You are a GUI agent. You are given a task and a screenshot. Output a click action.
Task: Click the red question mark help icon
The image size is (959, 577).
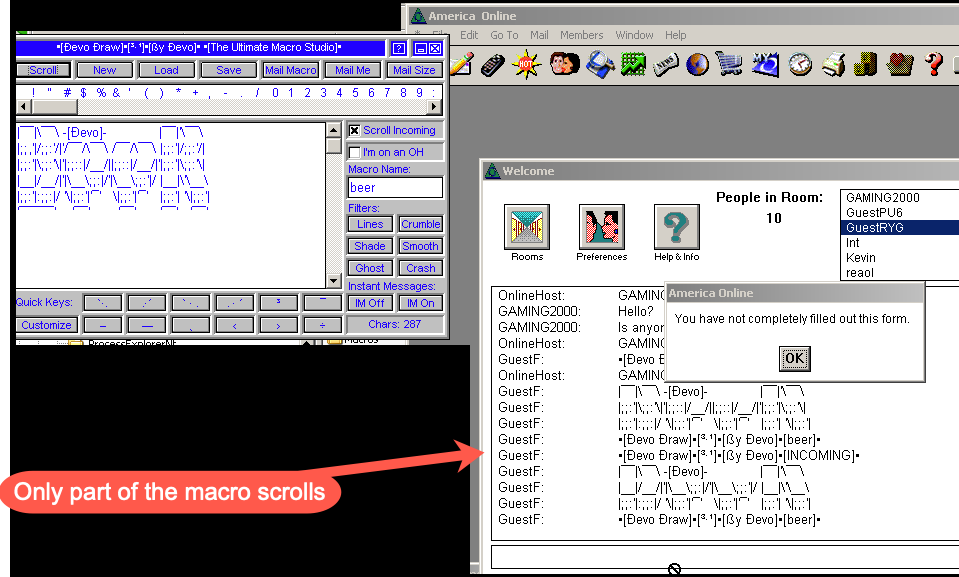pyautogui.click(x=934, y=64)
